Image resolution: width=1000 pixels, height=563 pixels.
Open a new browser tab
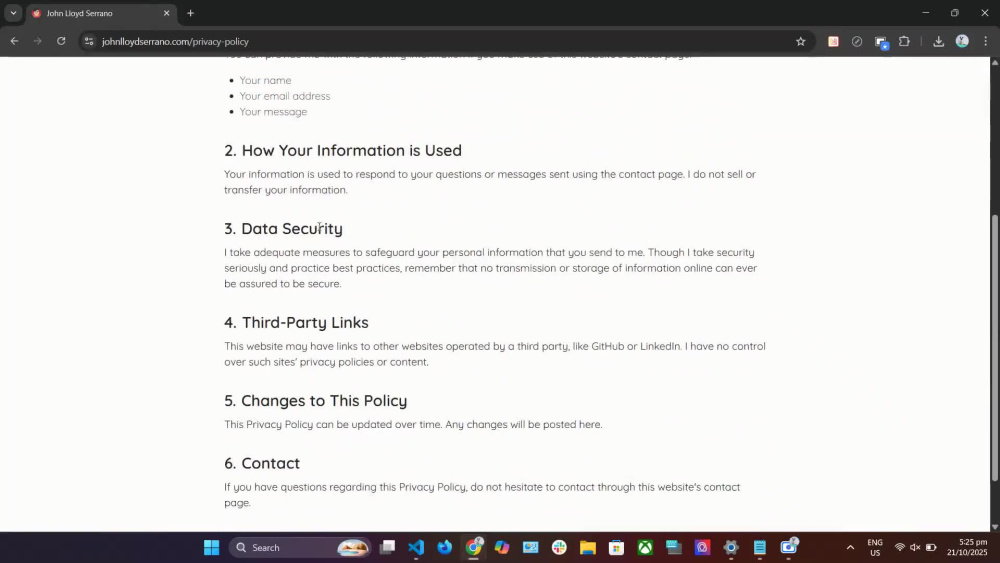190,13
